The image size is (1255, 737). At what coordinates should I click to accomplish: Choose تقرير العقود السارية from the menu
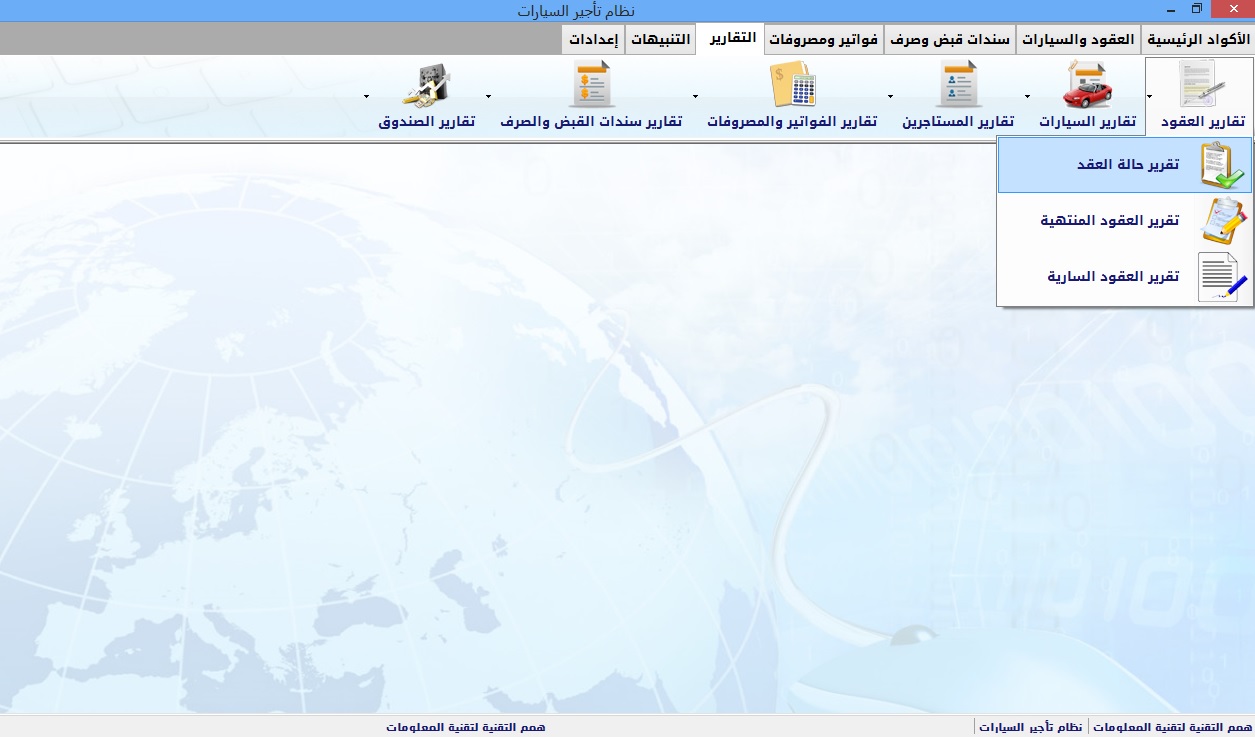pyautogui.click(x=1125, y=277)
